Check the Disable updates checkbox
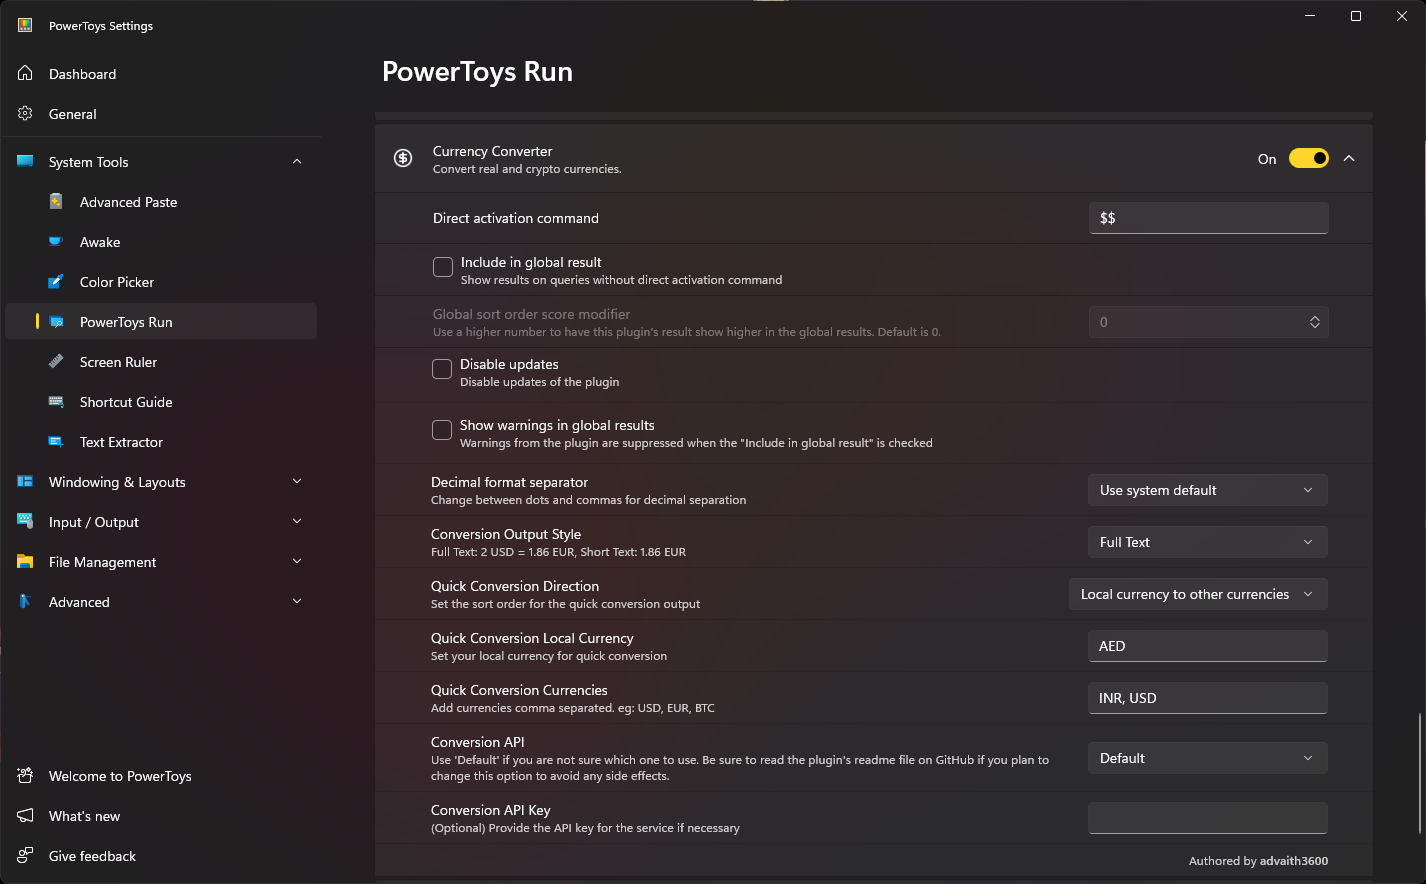Image resolution: width=1426 pixels, height=884 pixels. point(442,369)
